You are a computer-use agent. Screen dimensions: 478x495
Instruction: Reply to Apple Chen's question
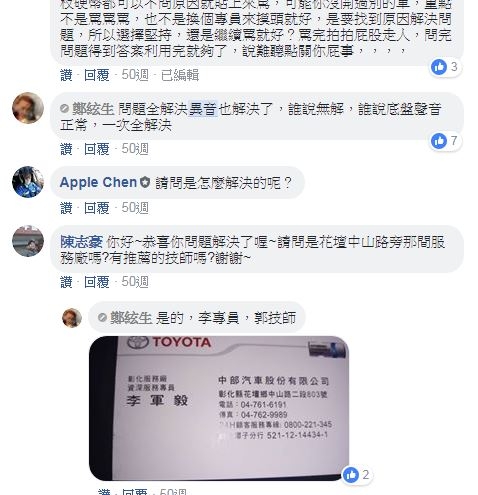pos(97,208)
